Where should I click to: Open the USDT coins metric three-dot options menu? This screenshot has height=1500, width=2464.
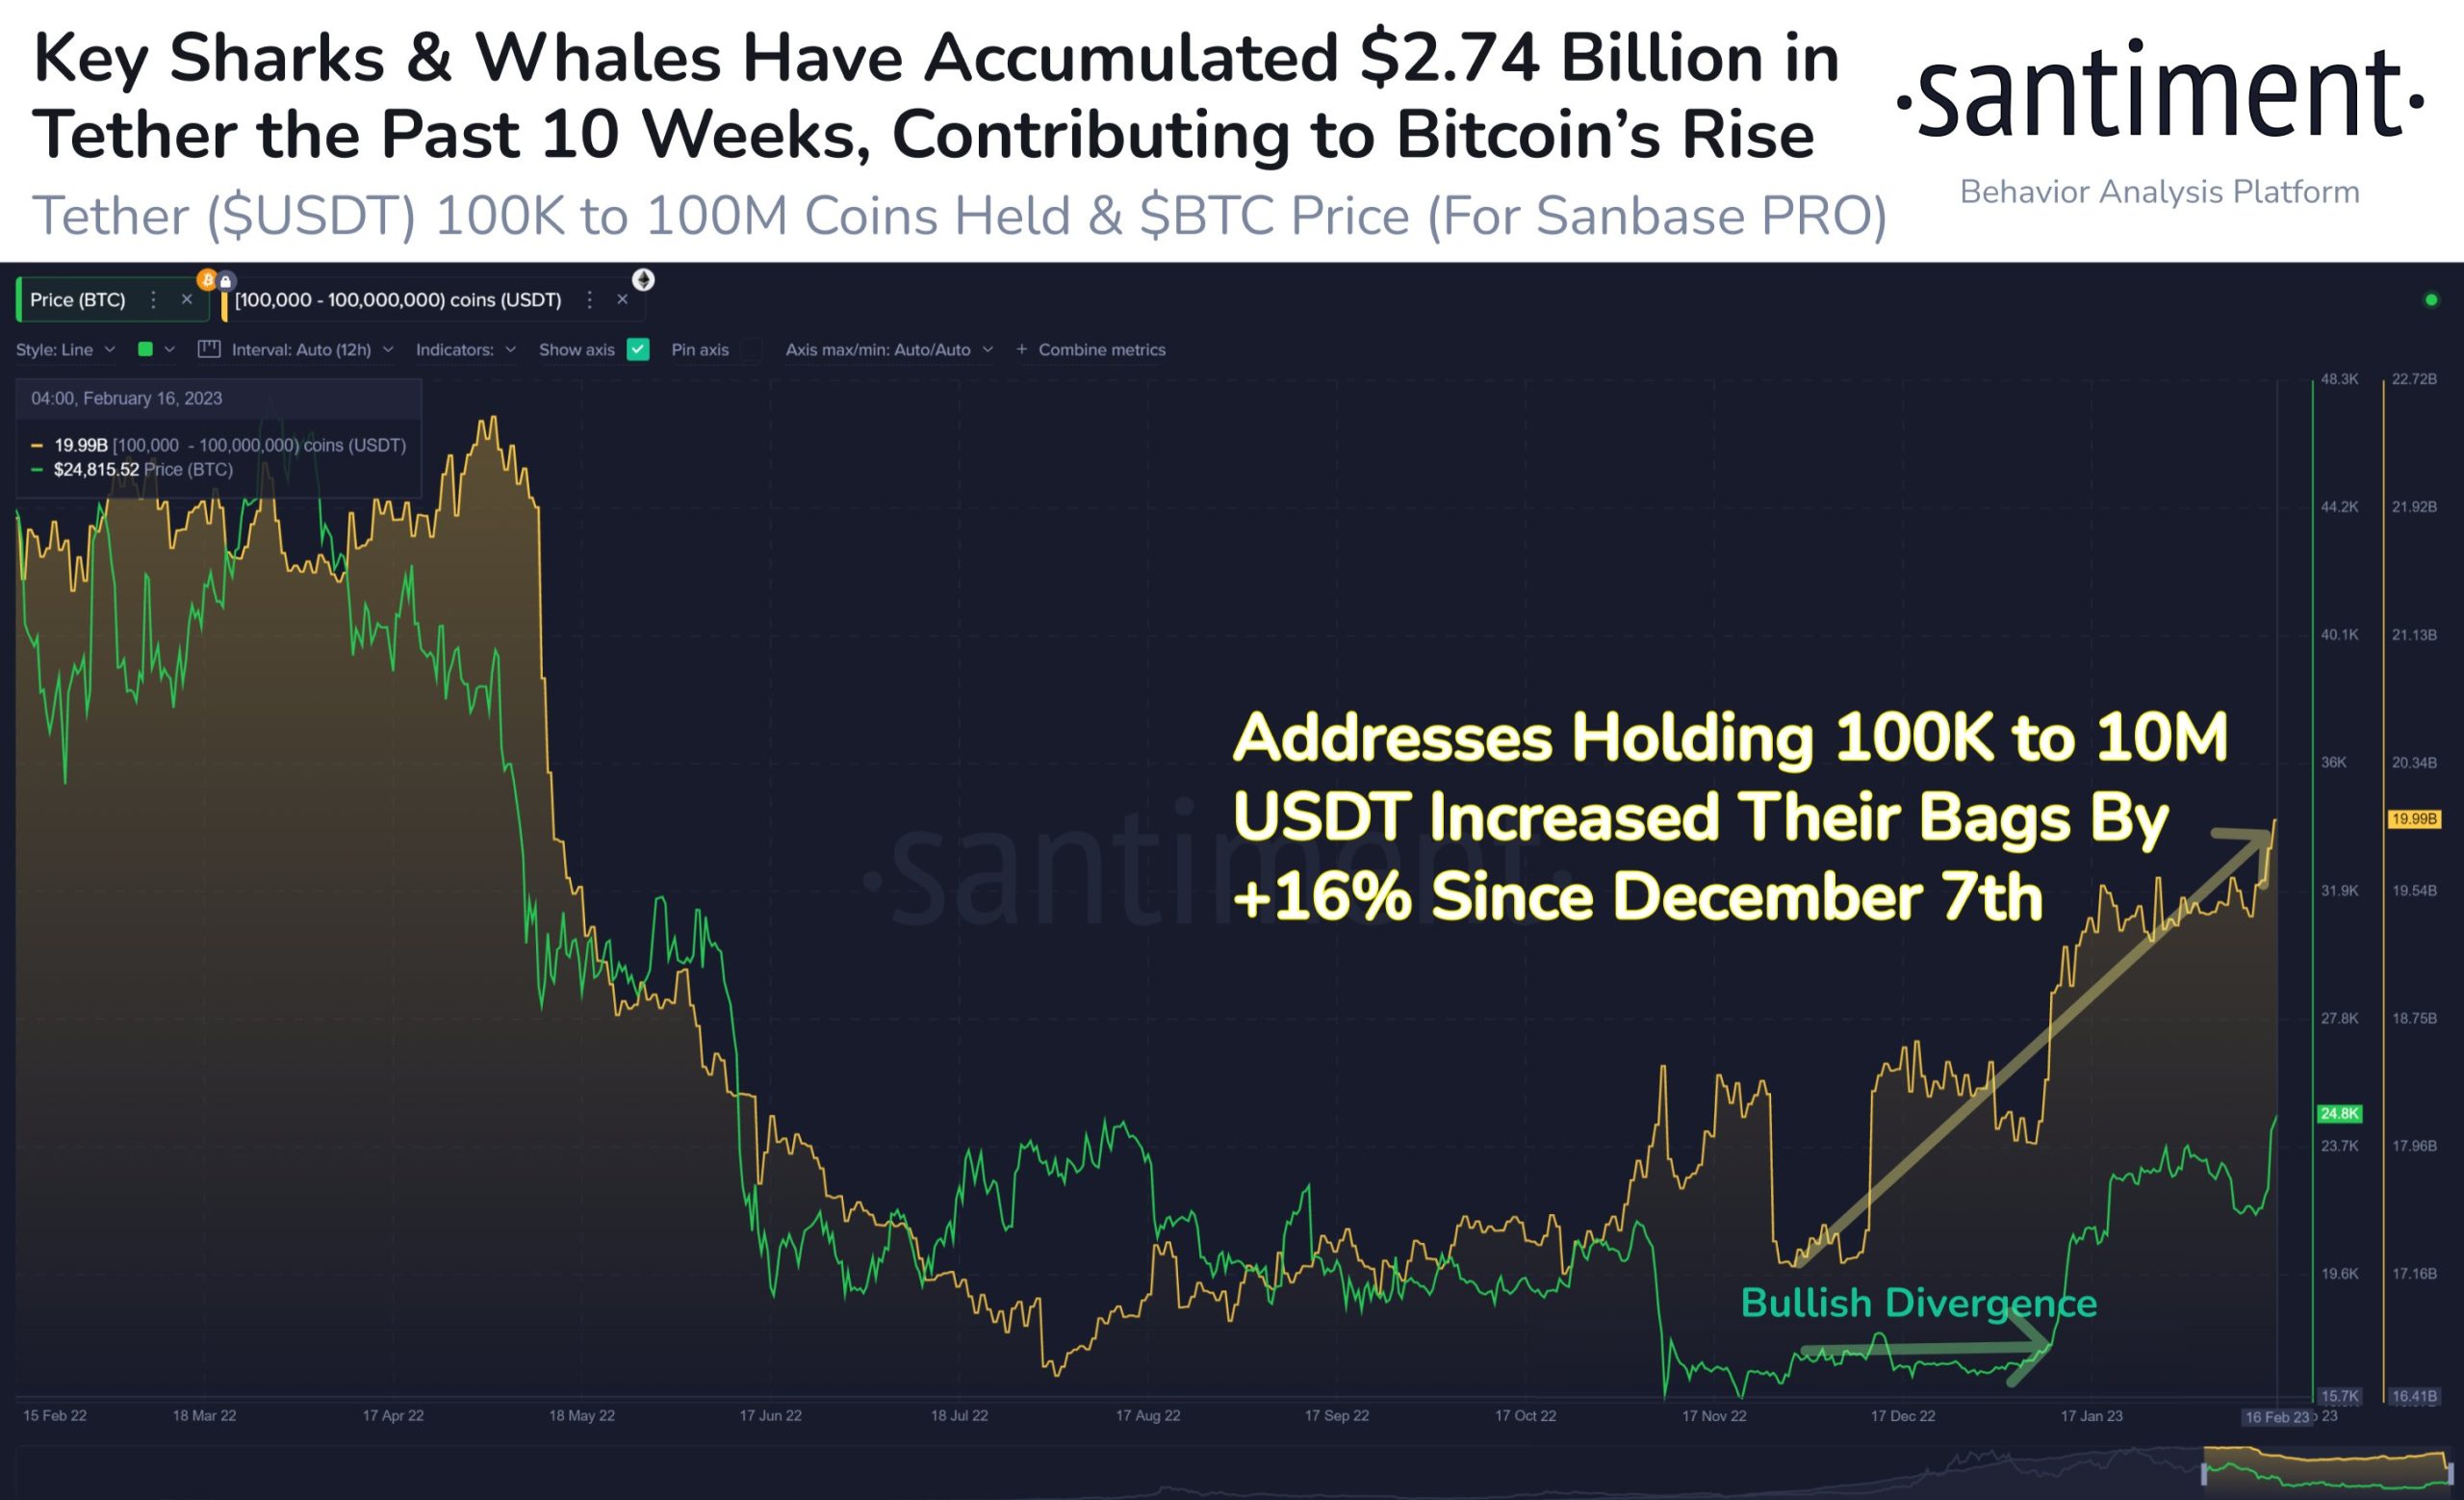tap(590, 300)
